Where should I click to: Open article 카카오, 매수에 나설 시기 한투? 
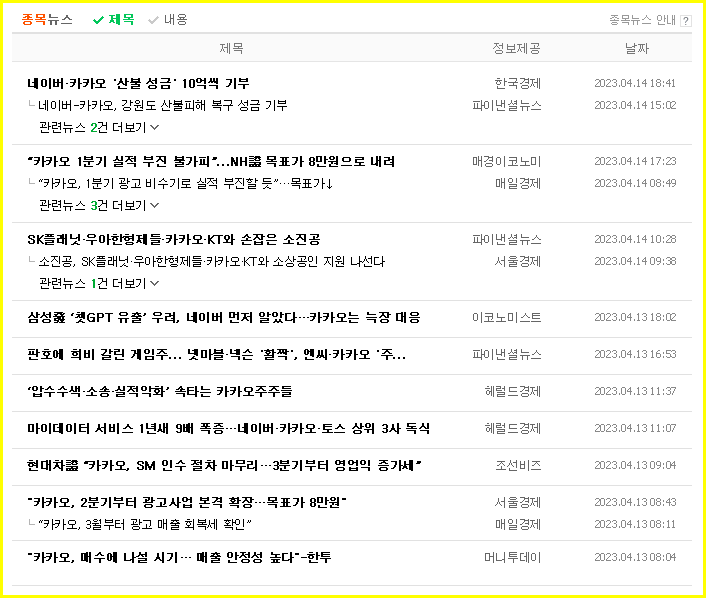pos(179,557)
